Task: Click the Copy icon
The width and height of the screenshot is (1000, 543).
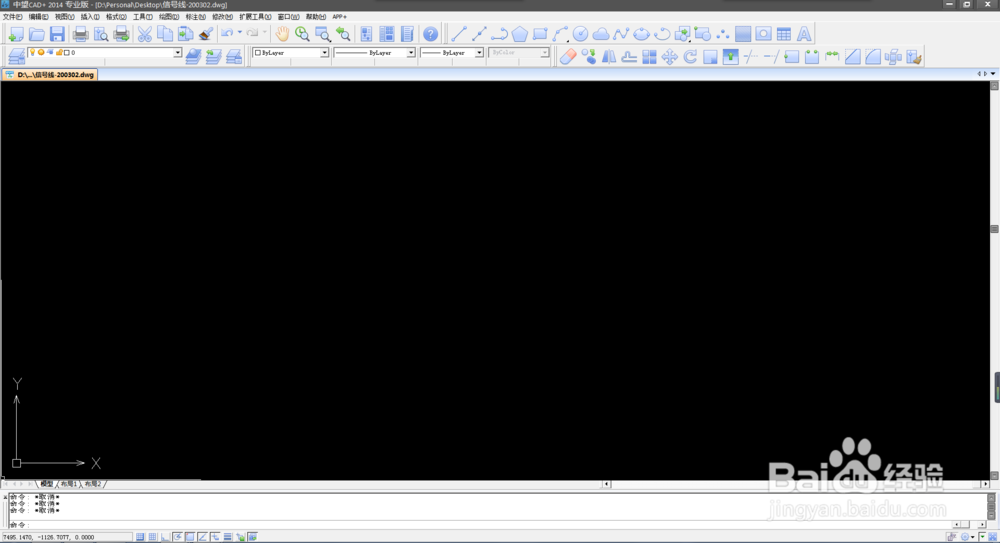Action: [x=165, y=34]
